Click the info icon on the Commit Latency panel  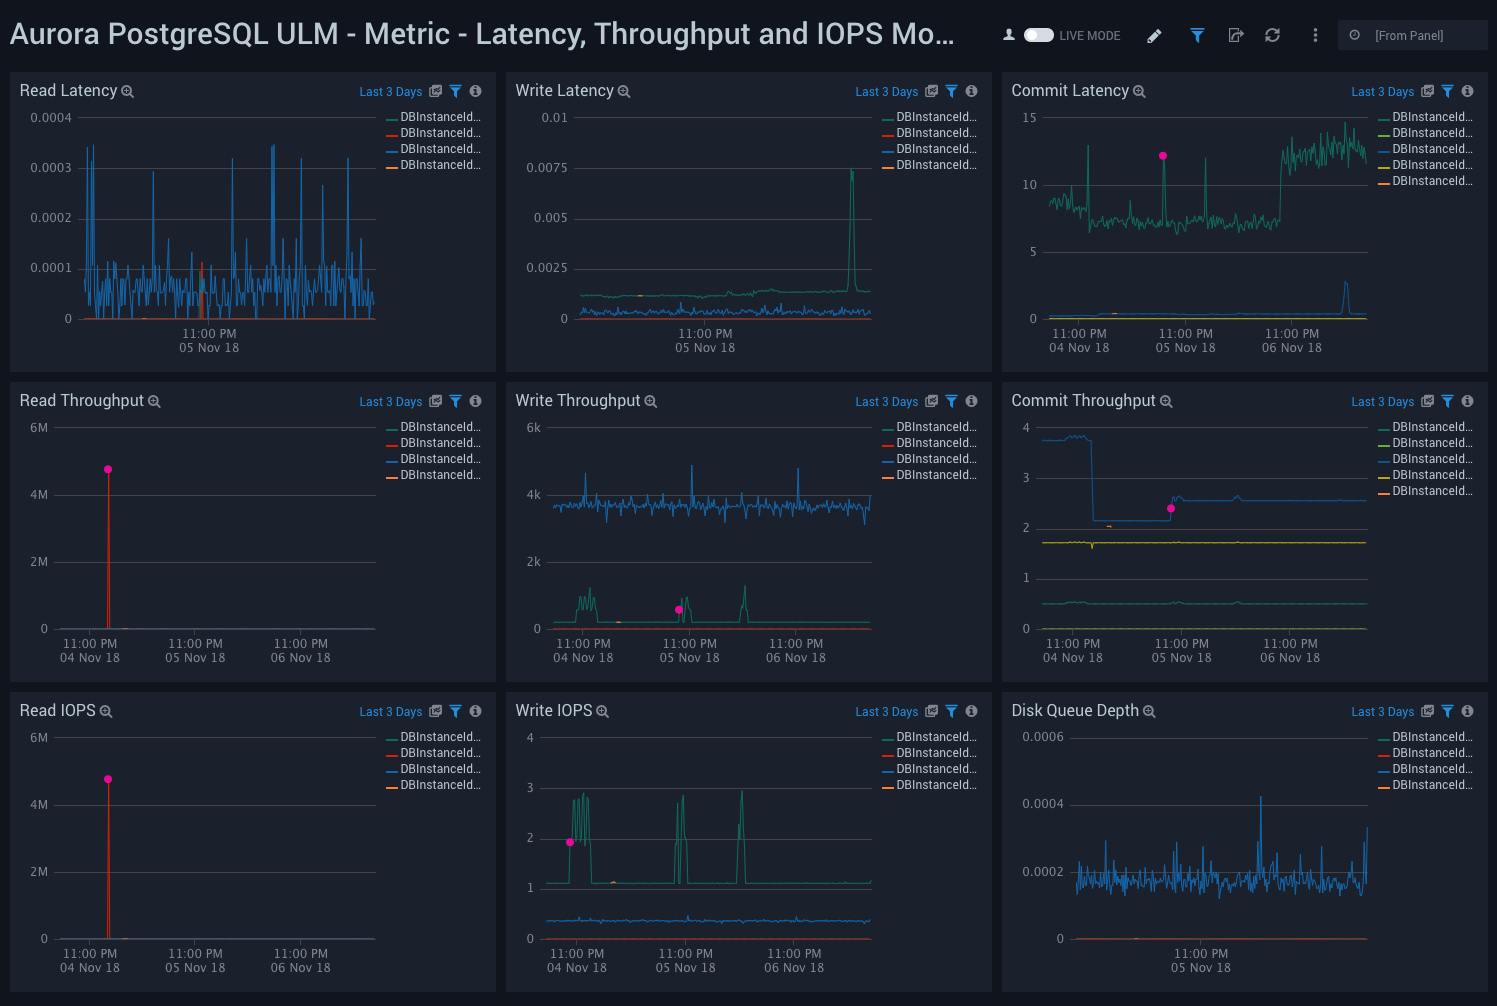tap(1467, 91)
